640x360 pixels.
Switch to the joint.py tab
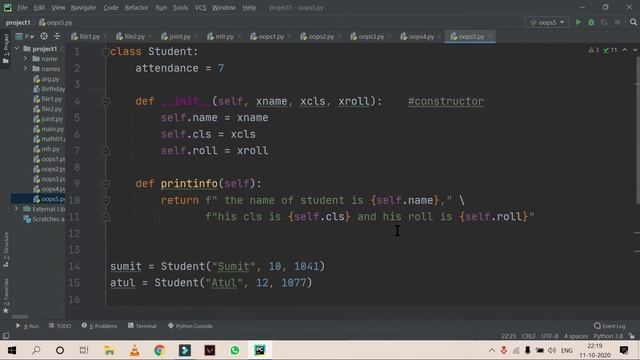pyautogui.click(x=180, y=36)
